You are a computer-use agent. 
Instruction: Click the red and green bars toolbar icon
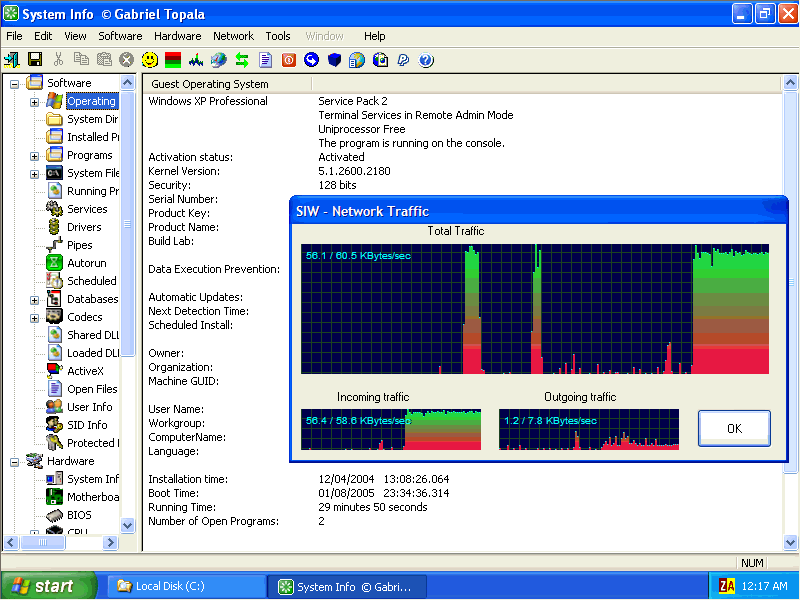point(173,60)
